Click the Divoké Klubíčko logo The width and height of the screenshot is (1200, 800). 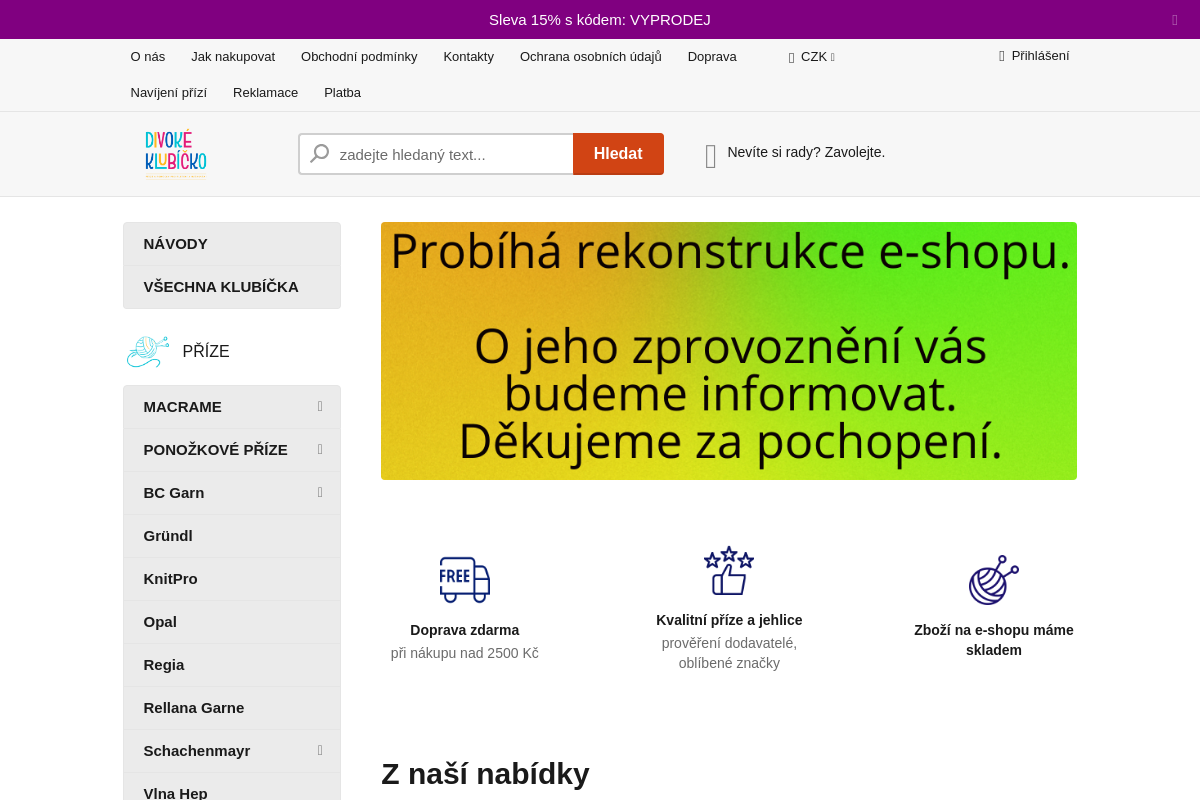176,154
